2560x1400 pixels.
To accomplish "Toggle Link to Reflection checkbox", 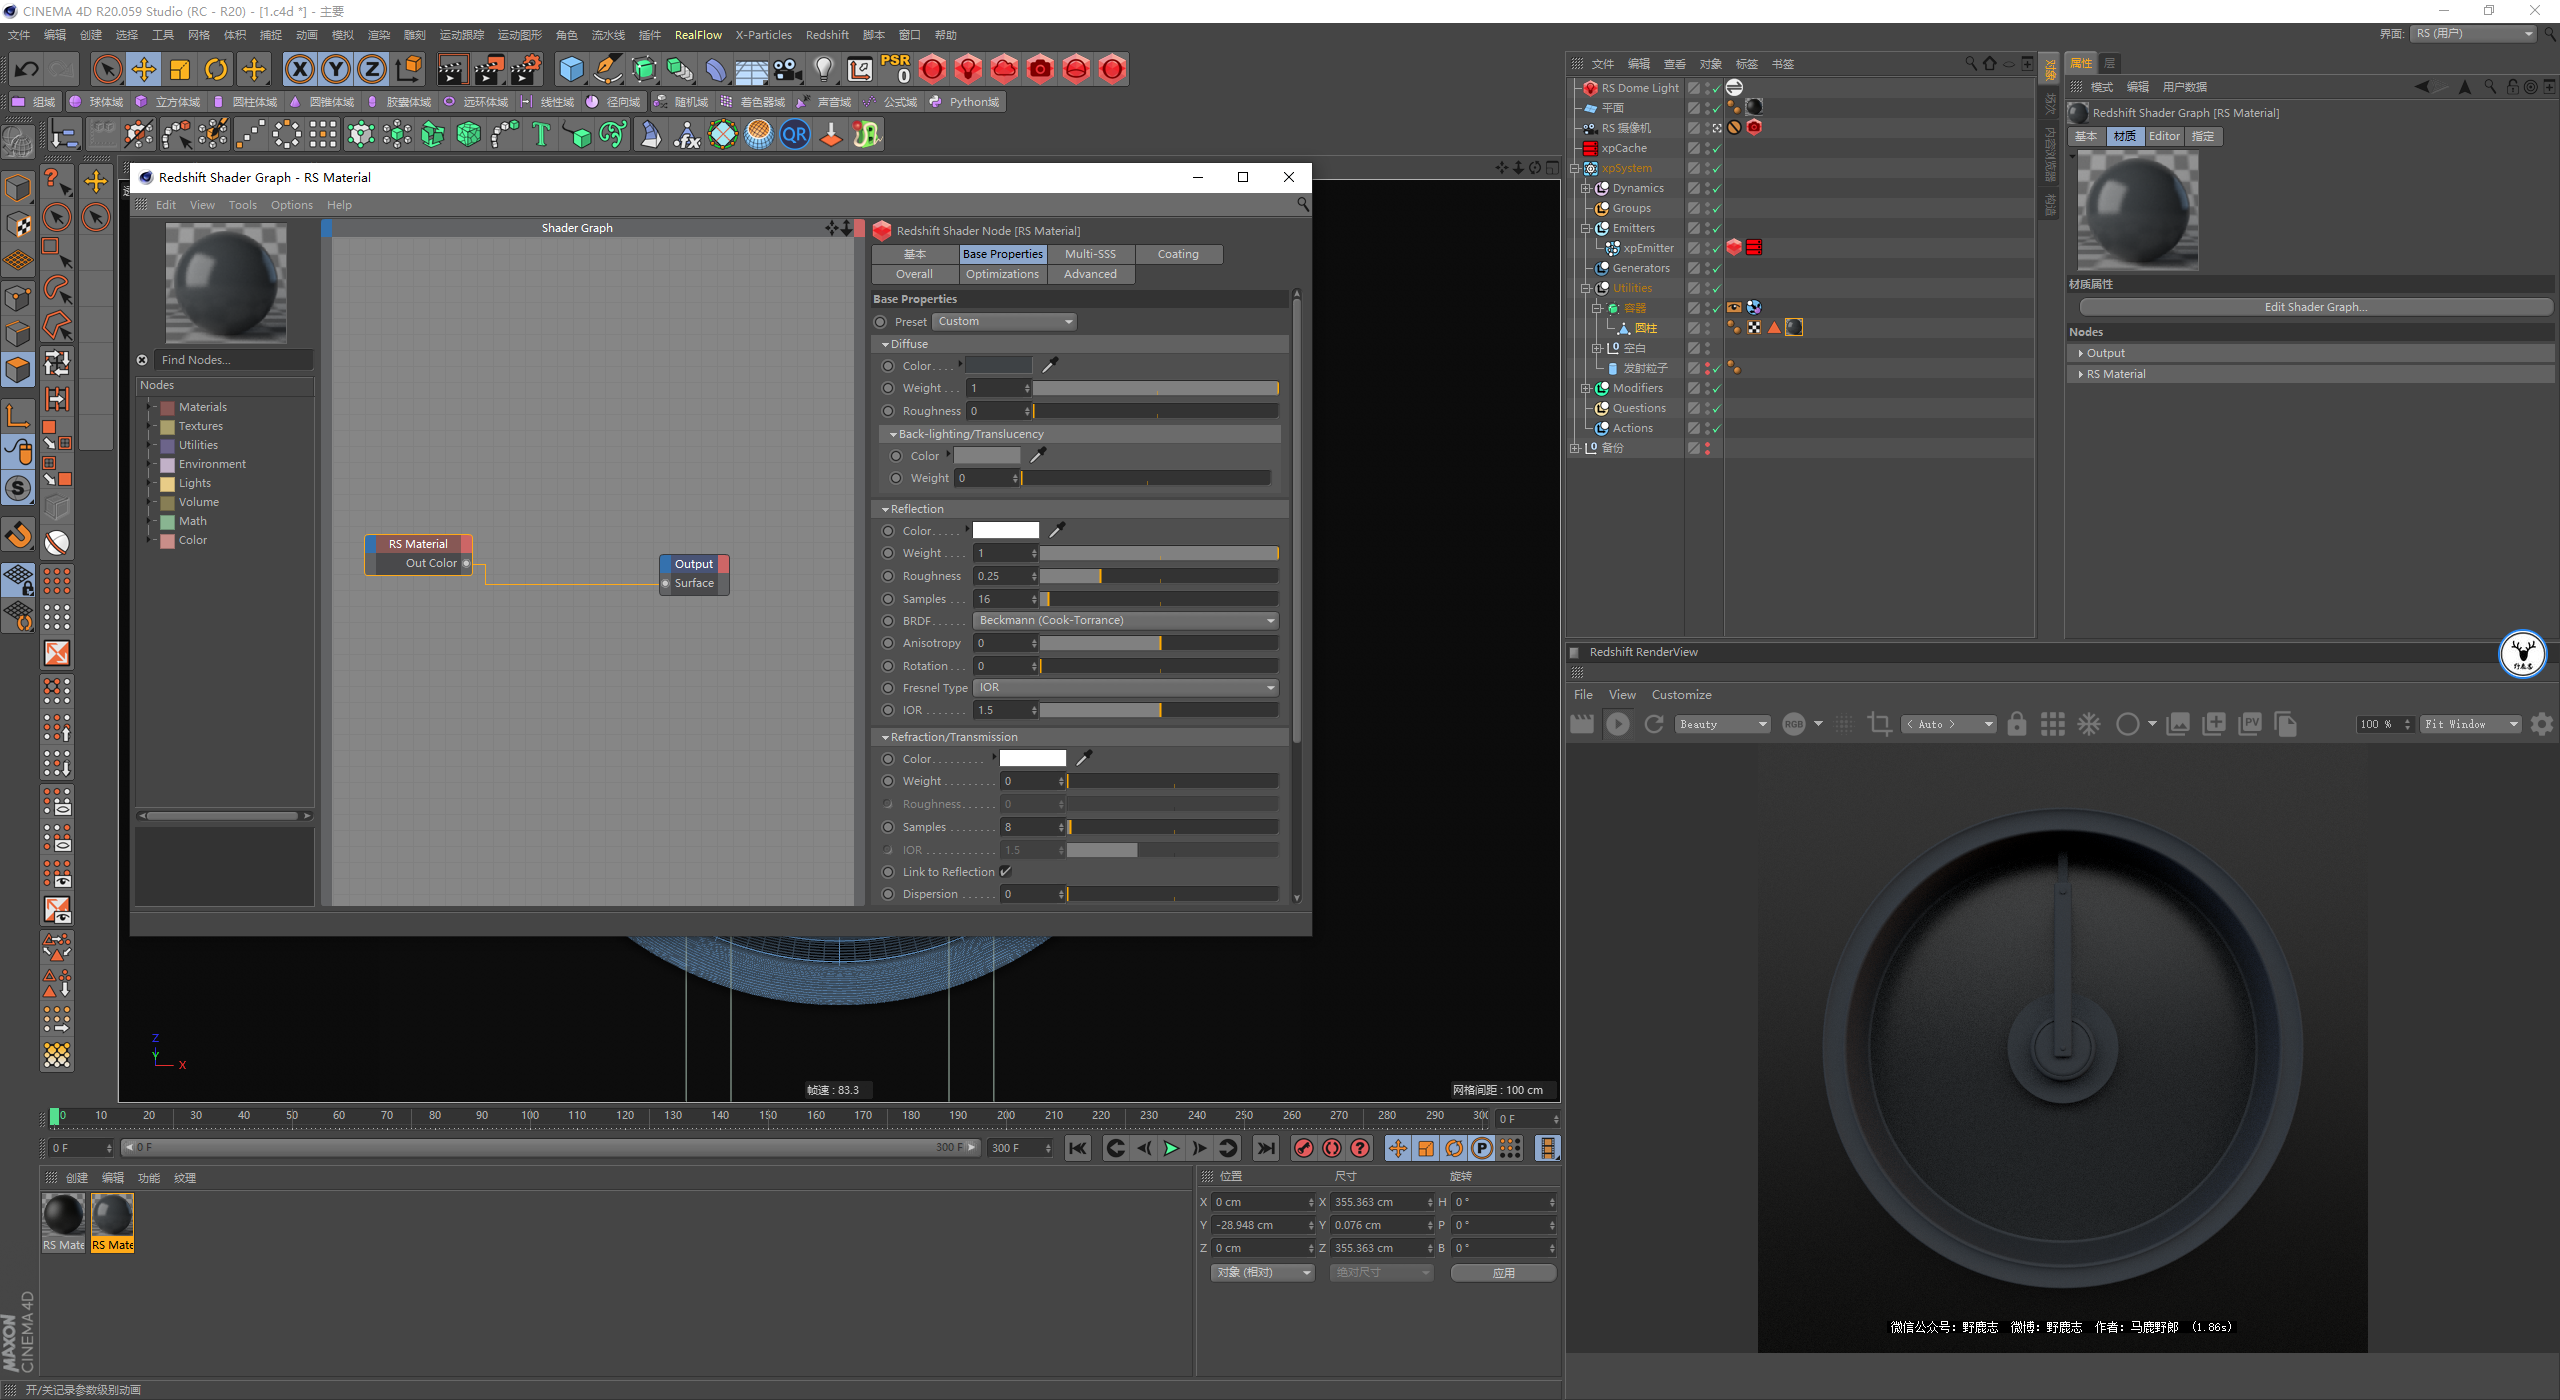I will (x=1006, y=871).
